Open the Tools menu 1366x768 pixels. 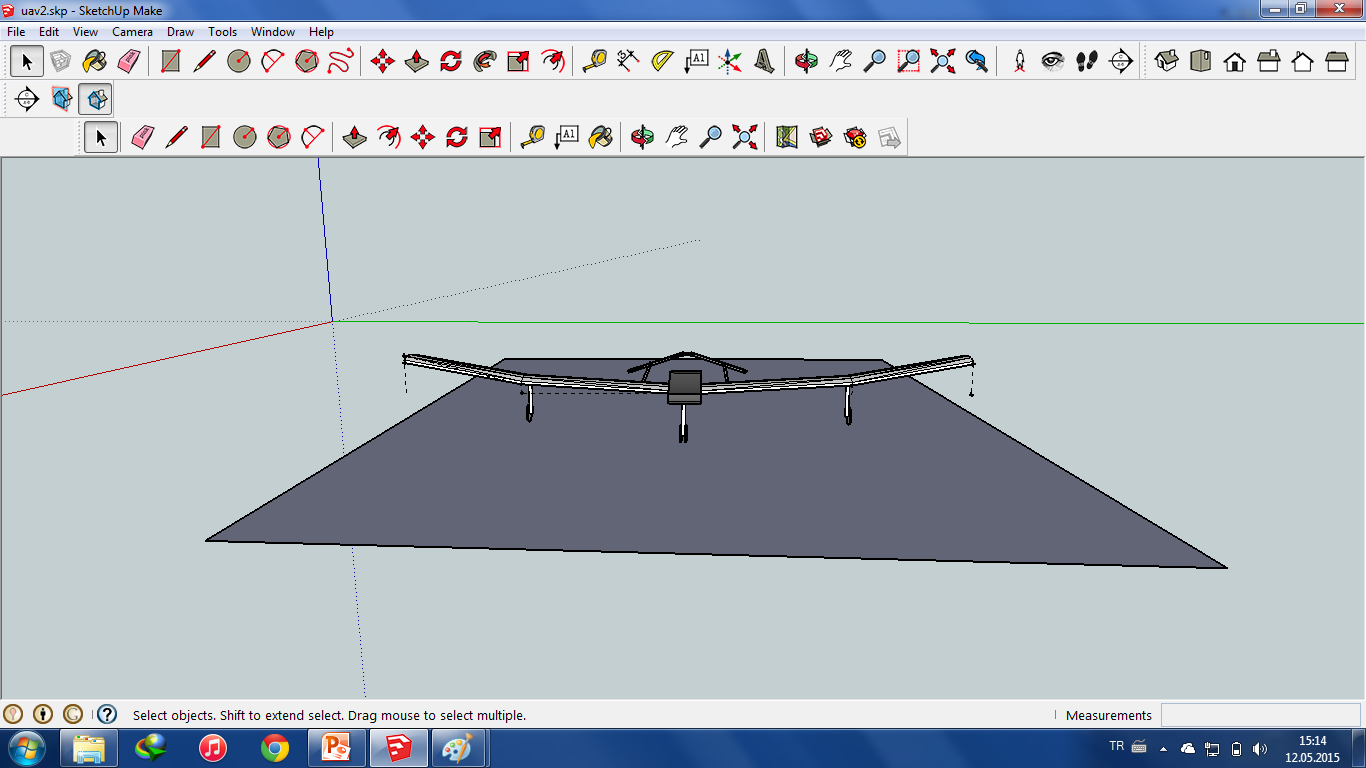pyautogui.click(x=222, y=32)
